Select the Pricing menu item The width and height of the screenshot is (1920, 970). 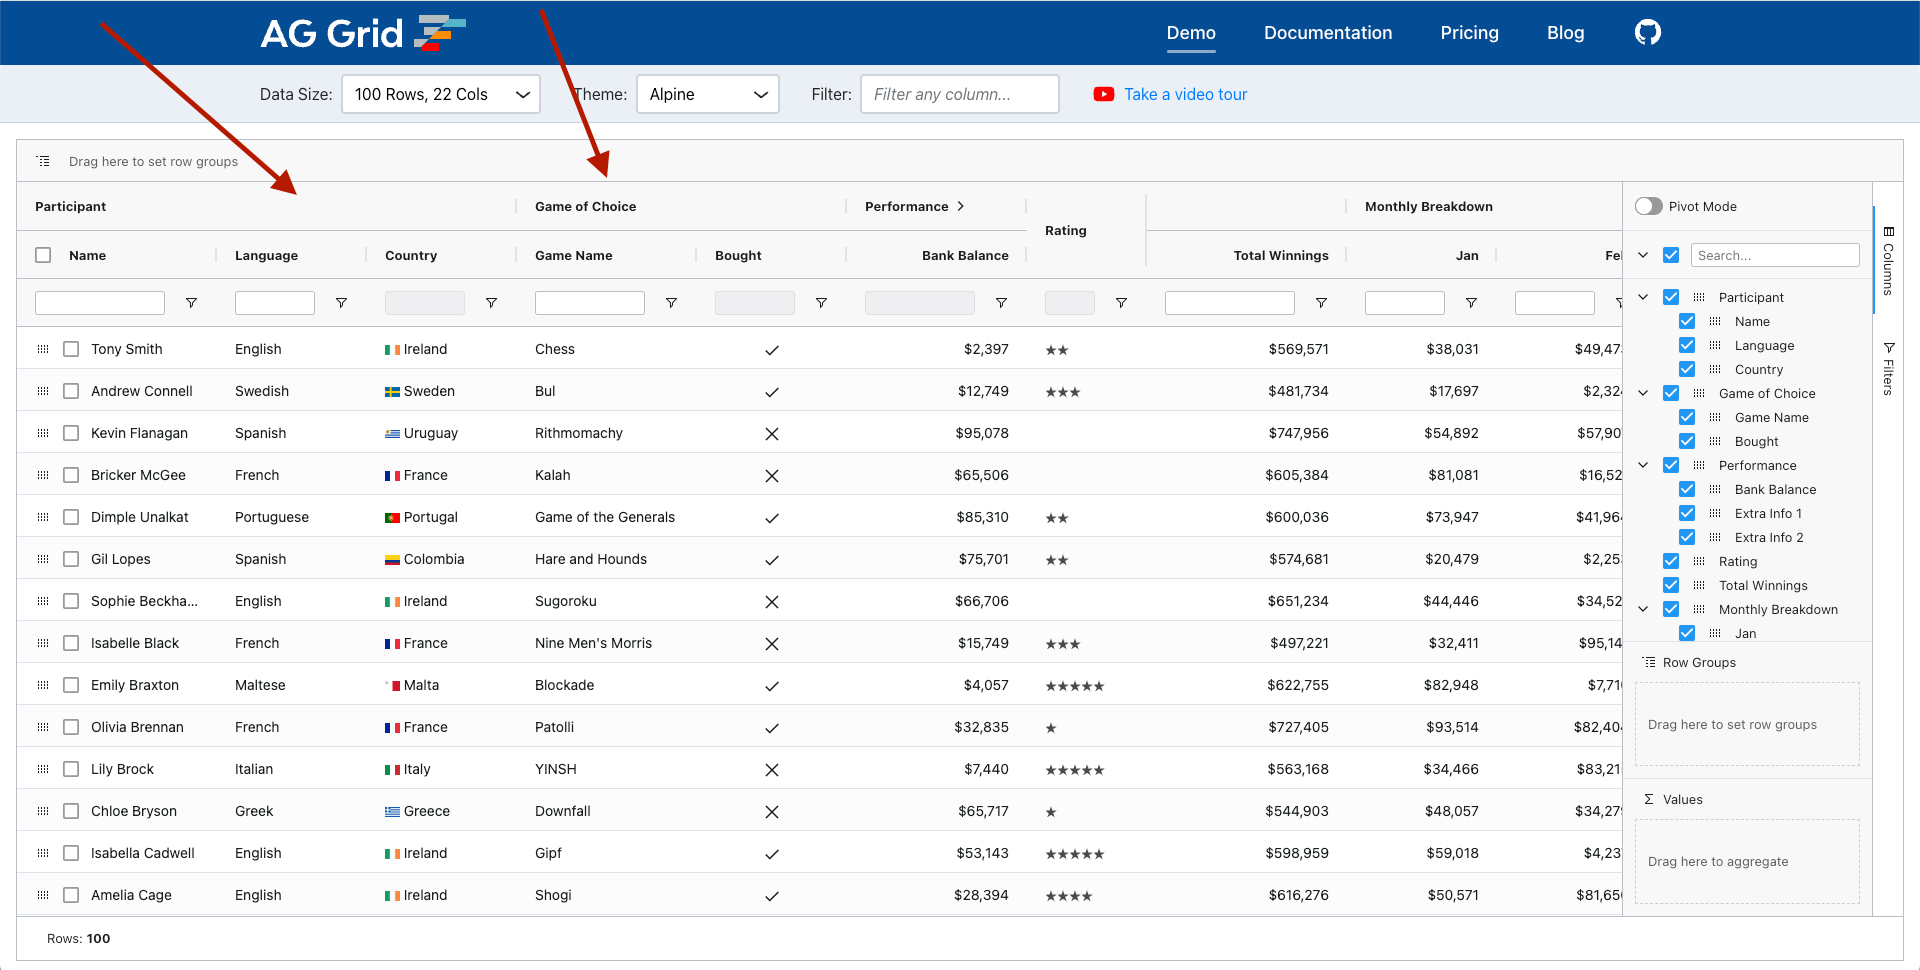click(1469, 32)
